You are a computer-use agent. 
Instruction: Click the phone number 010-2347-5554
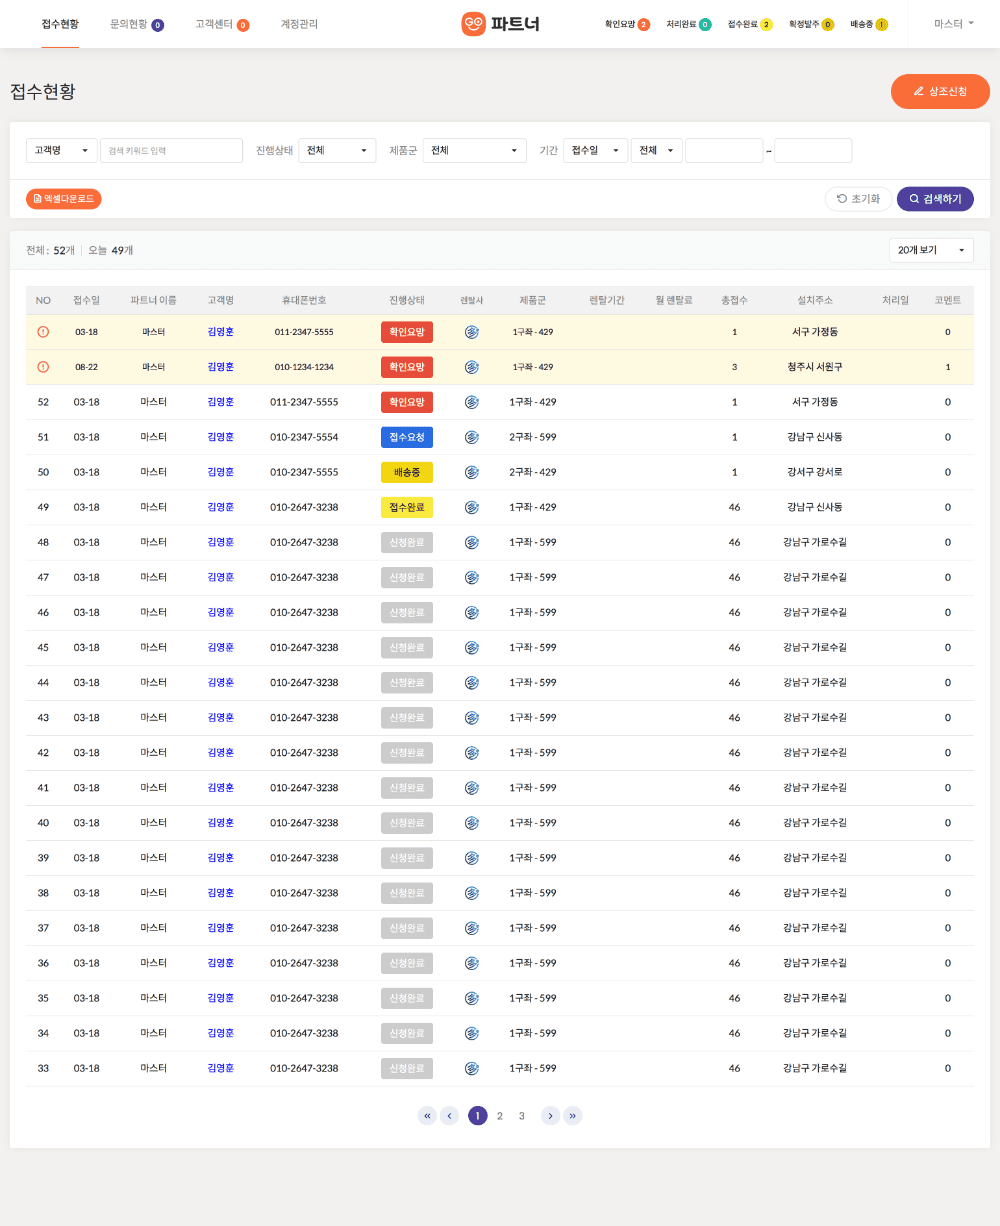pyautogui.click(x=304, y=437)
